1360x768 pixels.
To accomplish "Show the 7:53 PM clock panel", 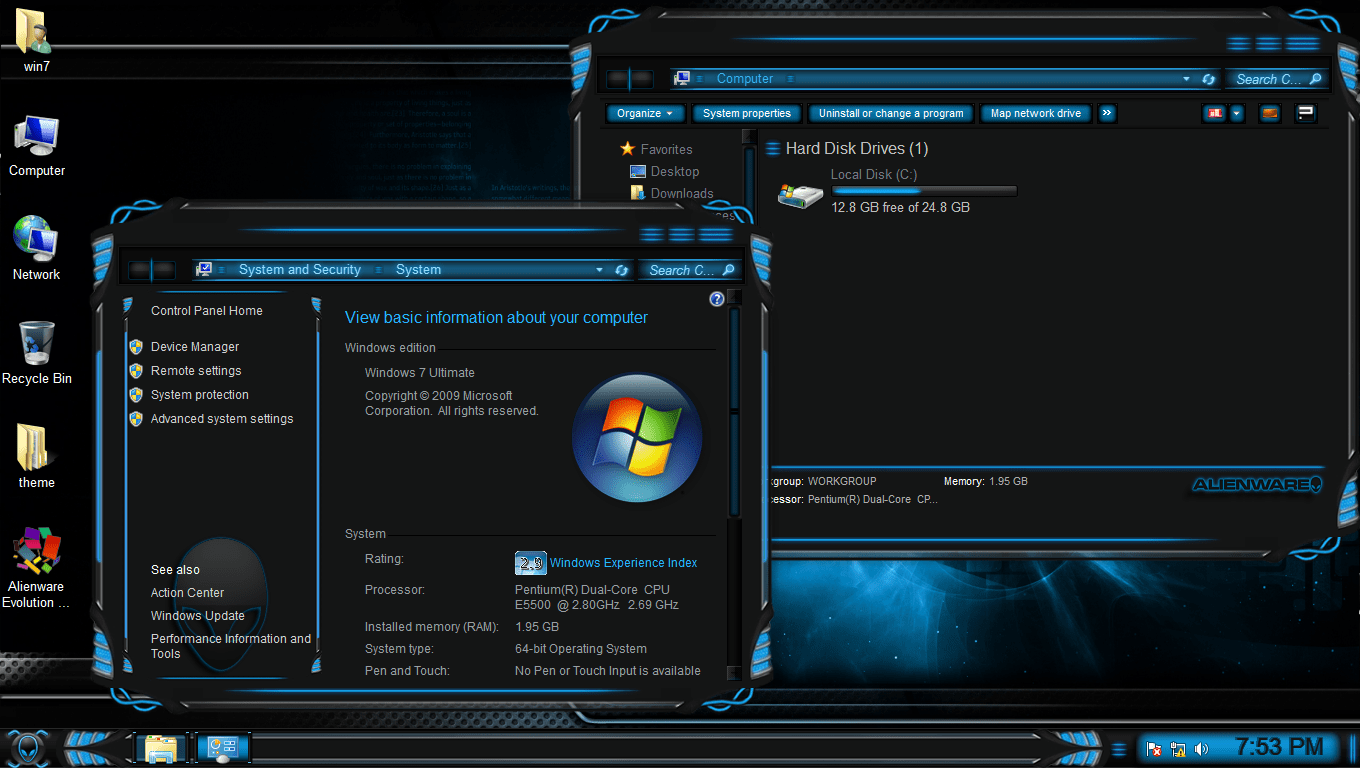I will [1279, 747].
